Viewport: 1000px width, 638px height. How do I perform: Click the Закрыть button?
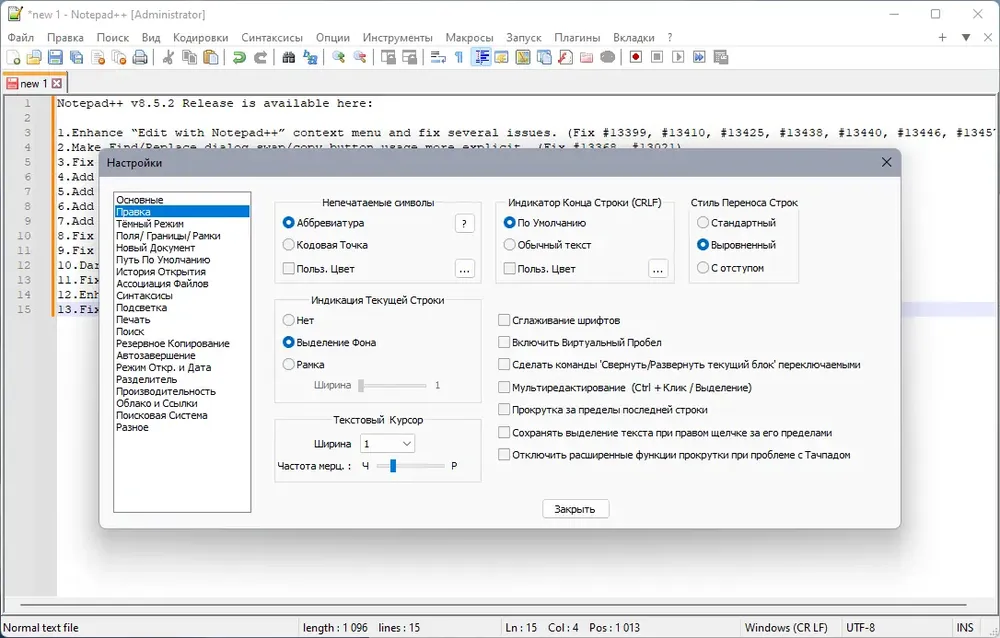[575, 509]
